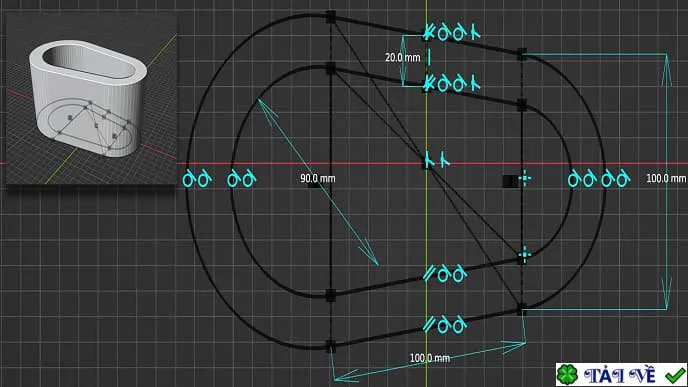Select parallel constraint icon on inner bottom line

coord(429,274)
